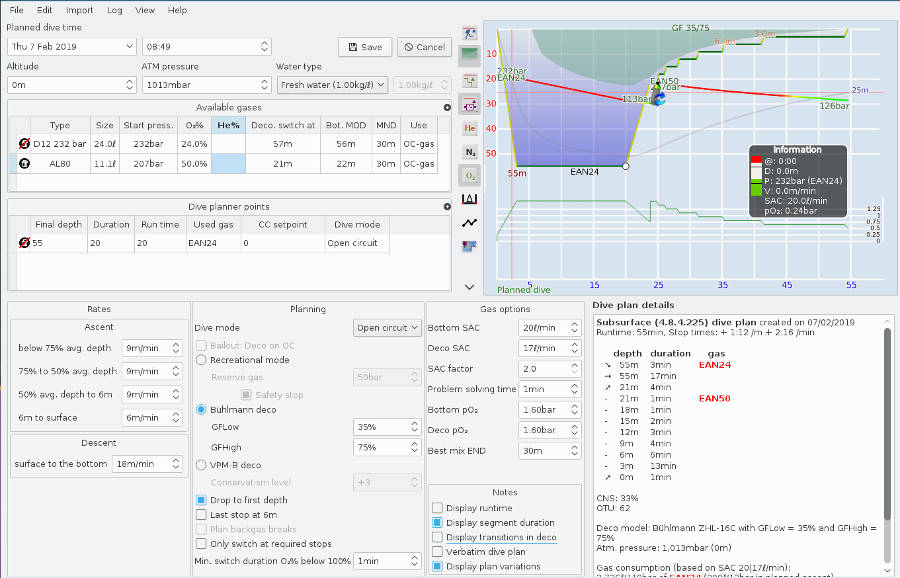Delete the AL80 cylinder row
900x578 pixels.
(24, 162)
